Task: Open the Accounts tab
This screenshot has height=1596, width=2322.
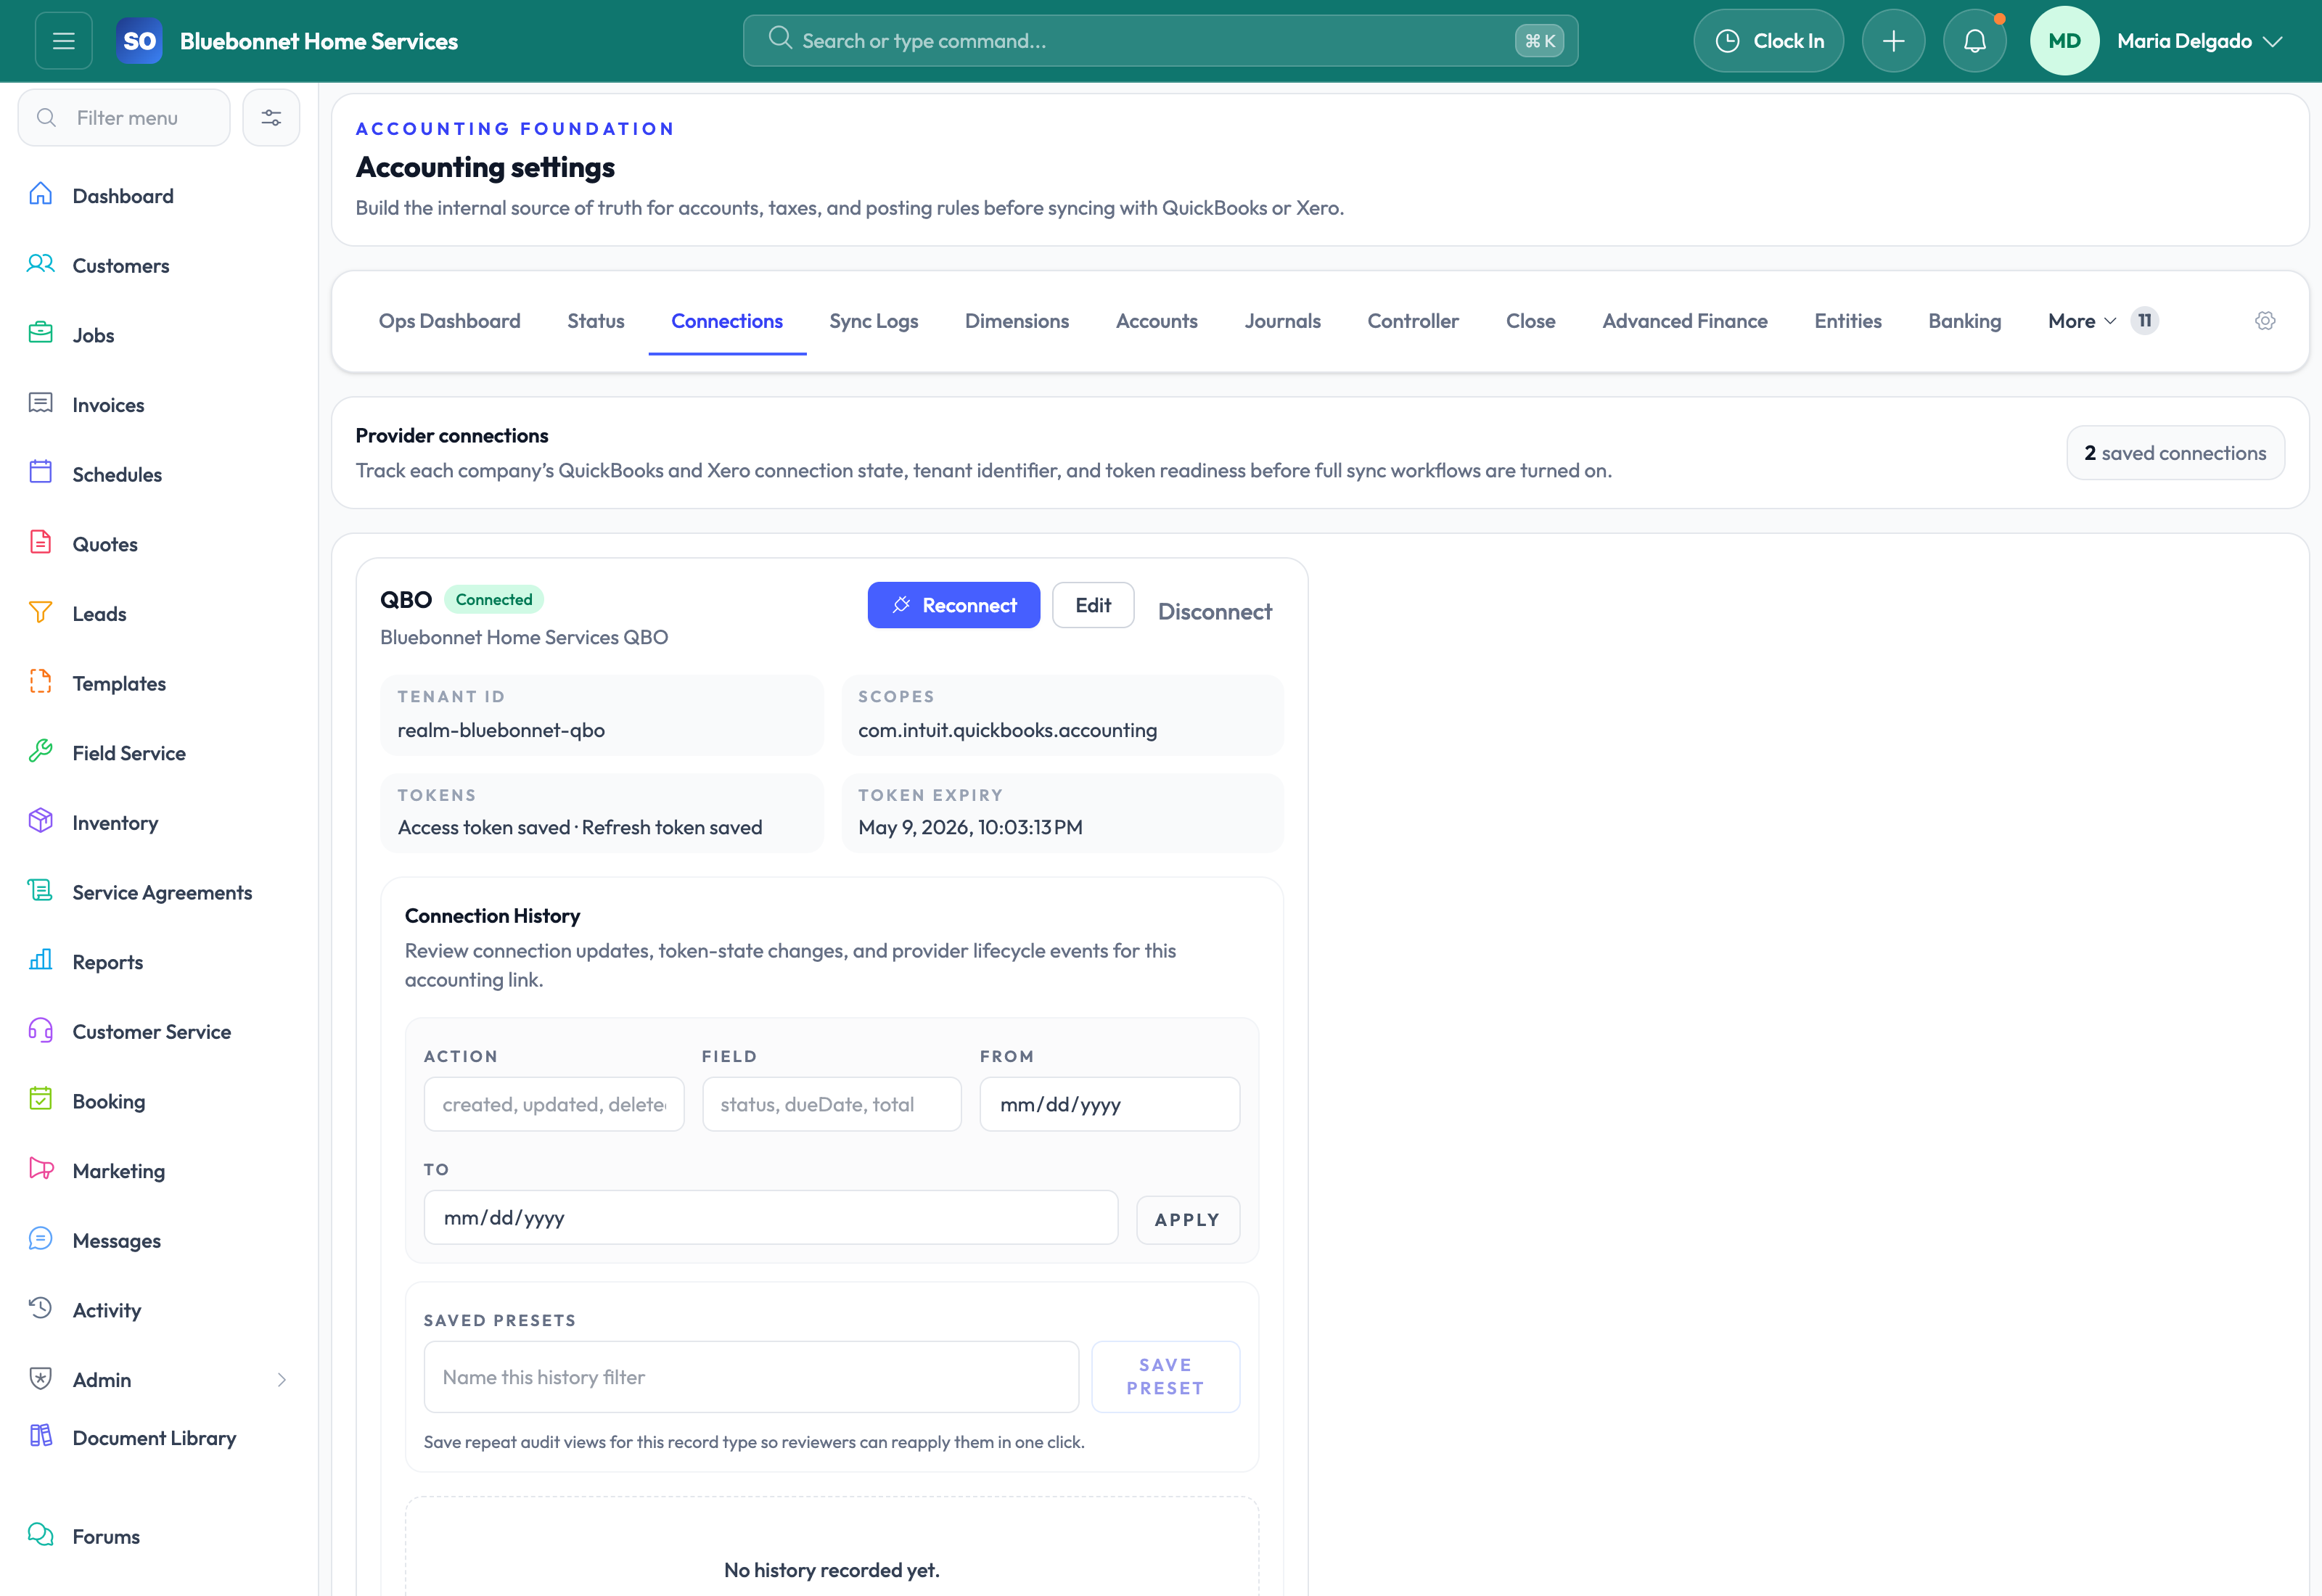Action: point(1157,321)
